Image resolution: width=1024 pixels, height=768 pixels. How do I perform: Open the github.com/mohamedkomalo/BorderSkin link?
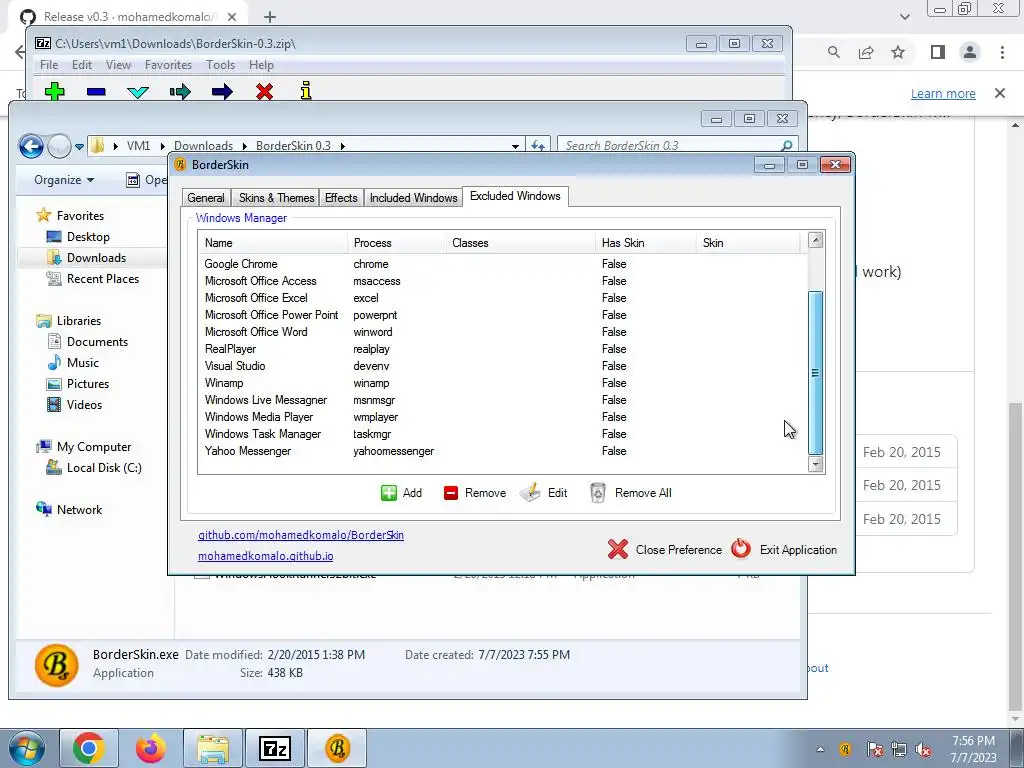301,535
